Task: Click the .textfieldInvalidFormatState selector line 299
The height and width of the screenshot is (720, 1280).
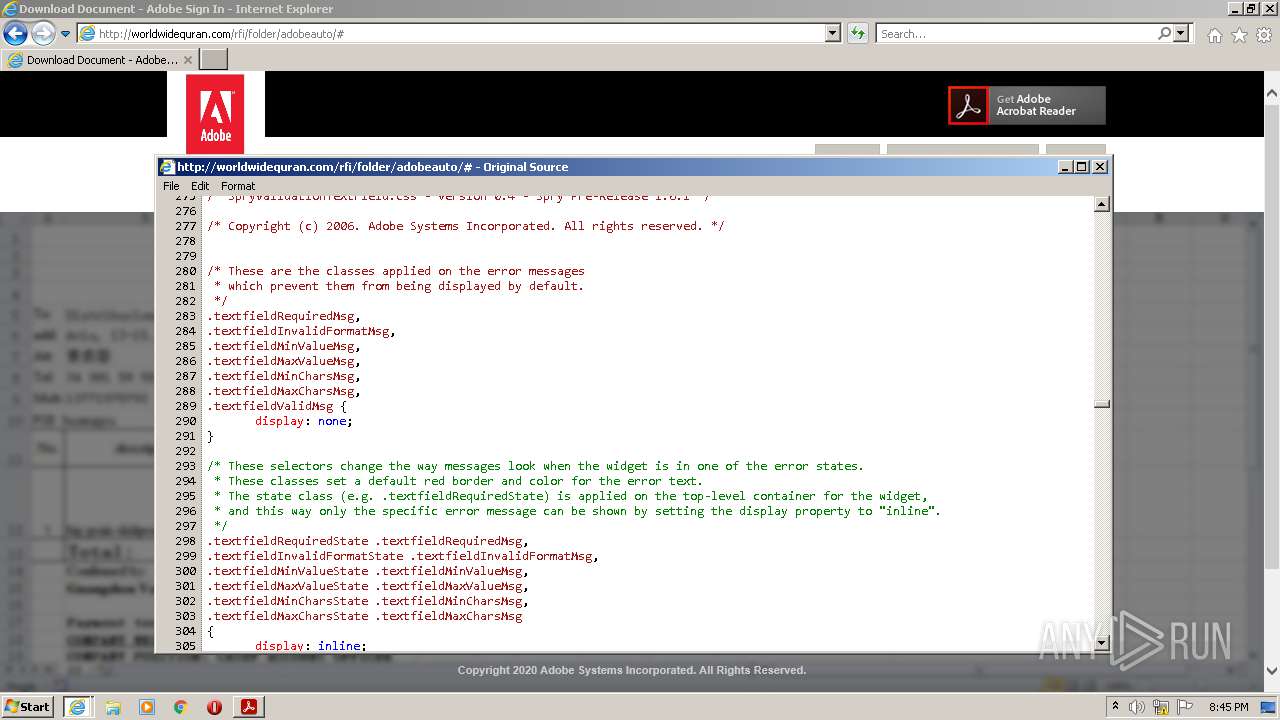Action: coord(403,556)
